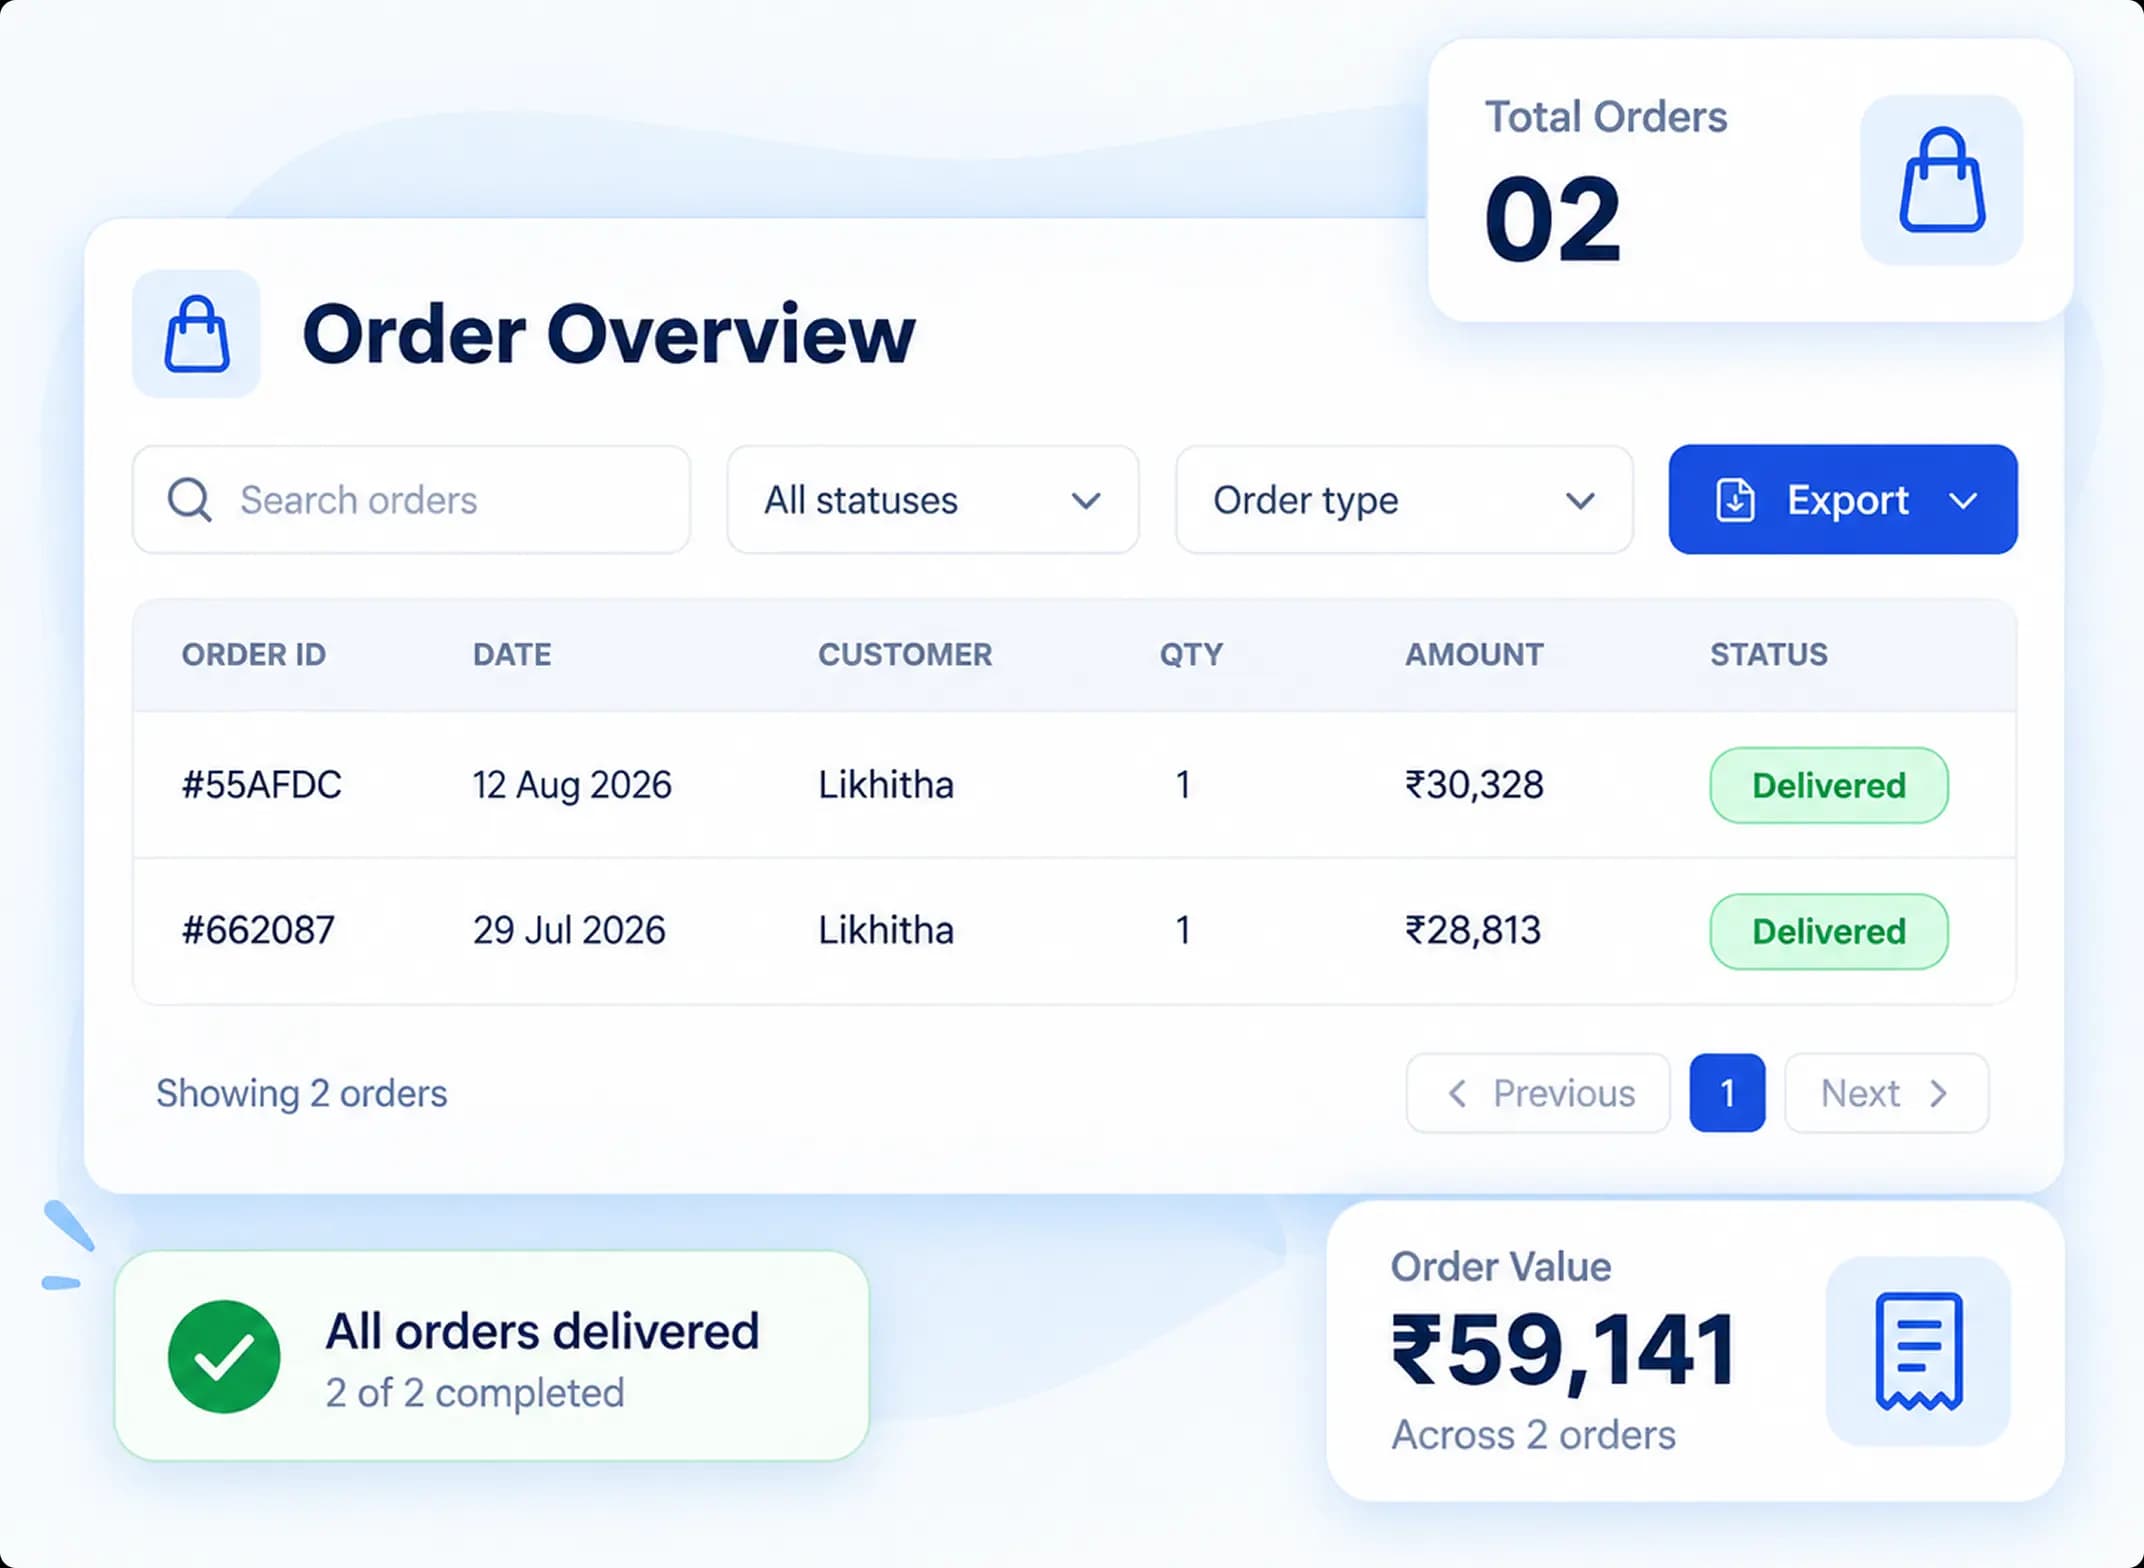The height and width of the screenshot is (1568, 2144).
Task: Click the bag icon in Total Orders card
Action: [x=1941, y=180]
